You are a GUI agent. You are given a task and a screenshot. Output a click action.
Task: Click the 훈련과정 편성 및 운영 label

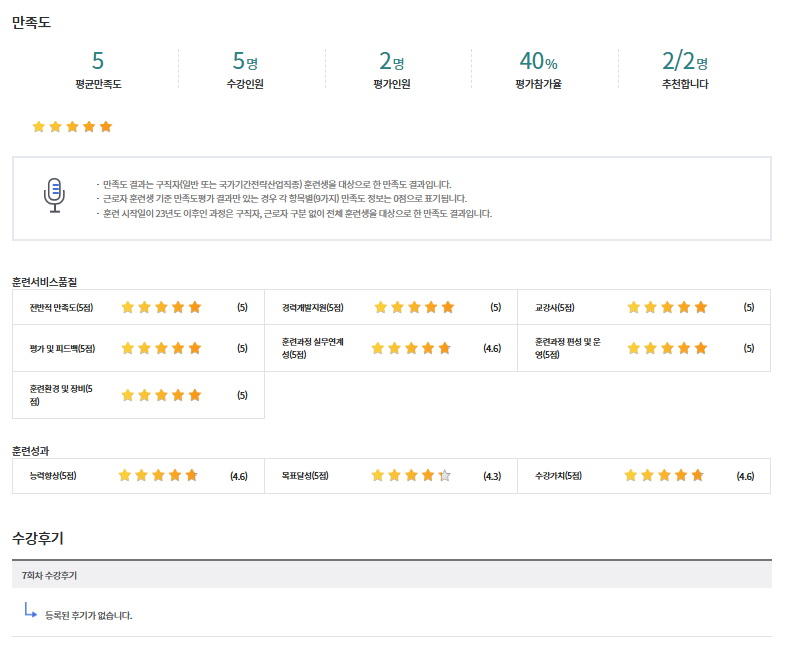(x=567, y=348)
